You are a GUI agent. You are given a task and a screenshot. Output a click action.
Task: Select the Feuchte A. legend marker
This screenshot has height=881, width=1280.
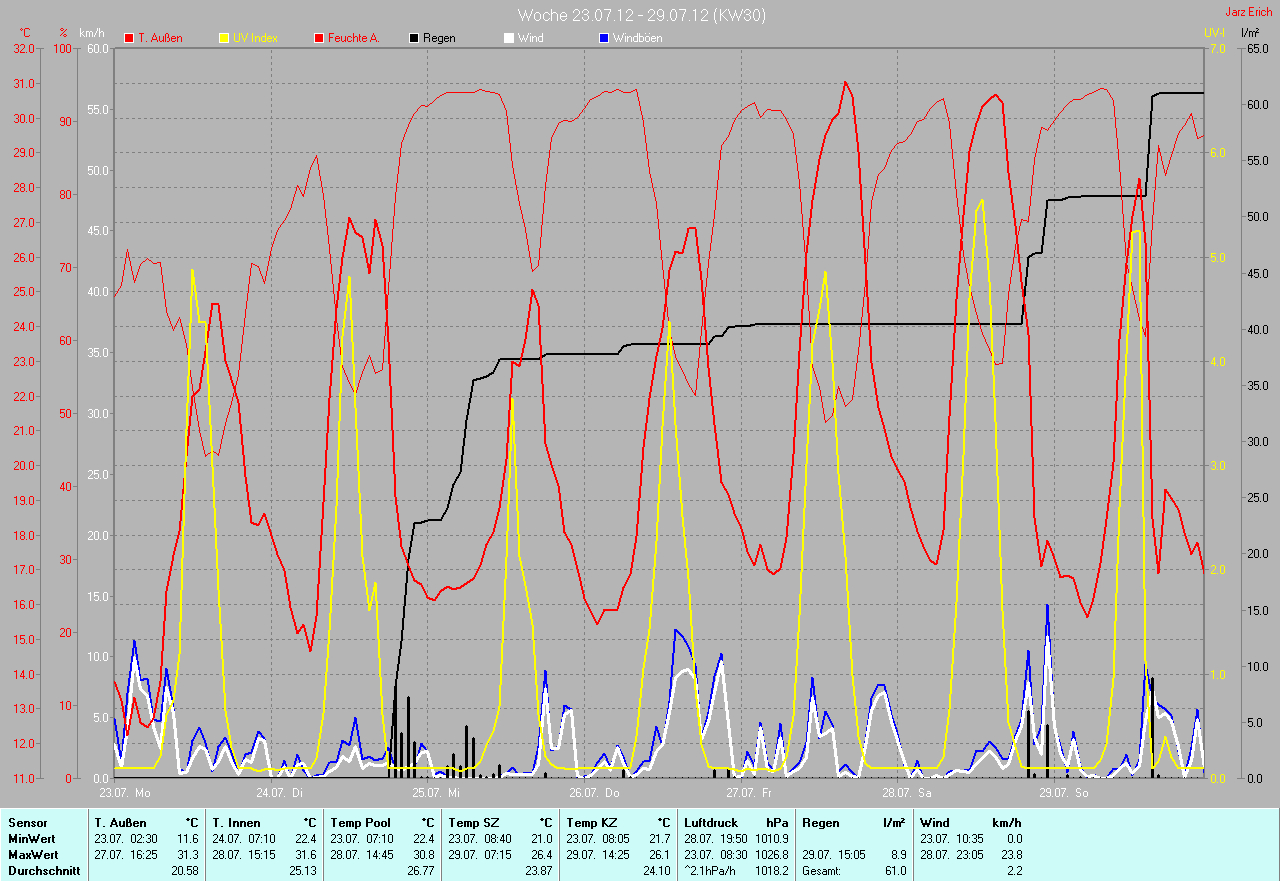point(320,38)
